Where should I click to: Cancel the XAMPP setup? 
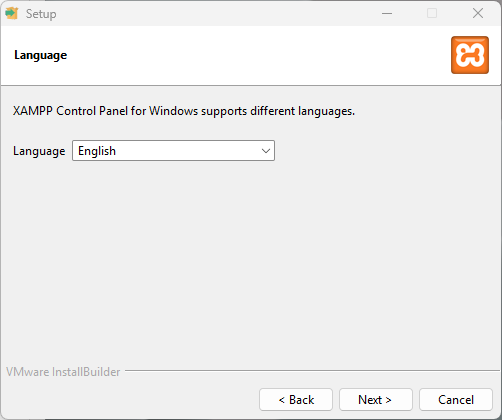pyautogui.click(x=456, y=399)
